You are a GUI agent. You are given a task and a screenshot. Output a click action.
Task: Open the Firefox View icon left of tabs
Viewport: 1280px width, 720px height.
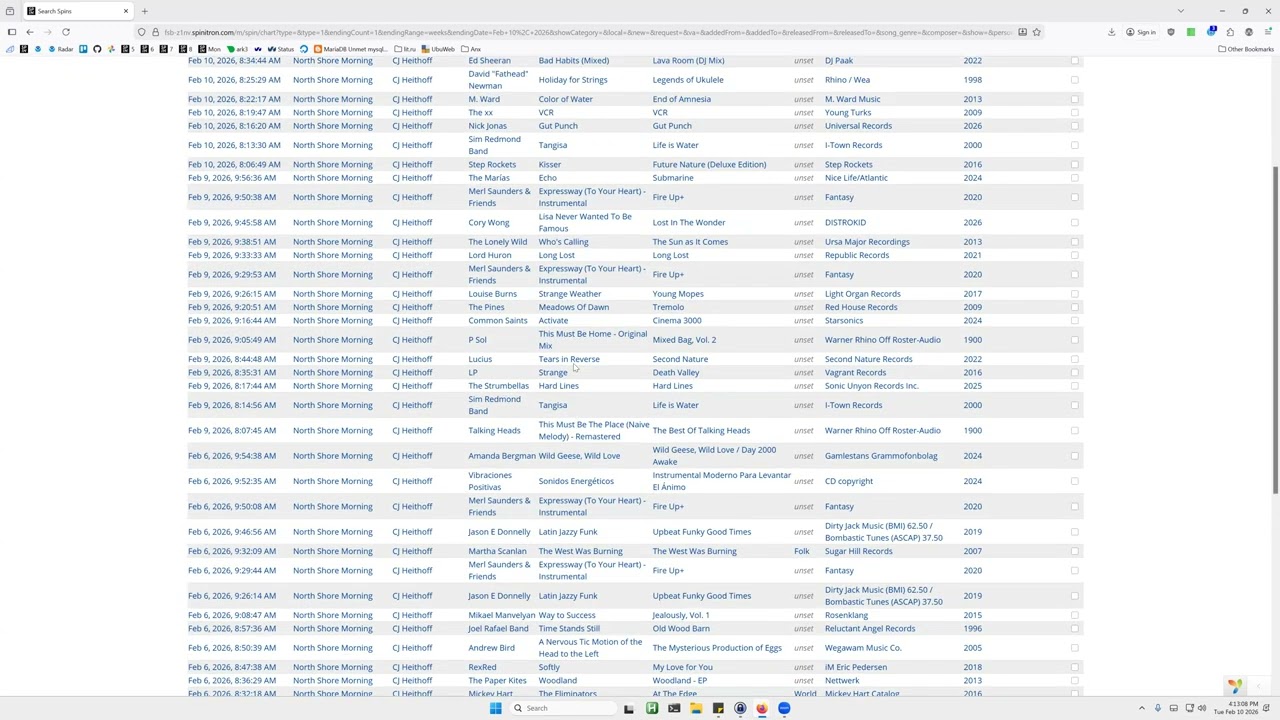pos(11,11)
